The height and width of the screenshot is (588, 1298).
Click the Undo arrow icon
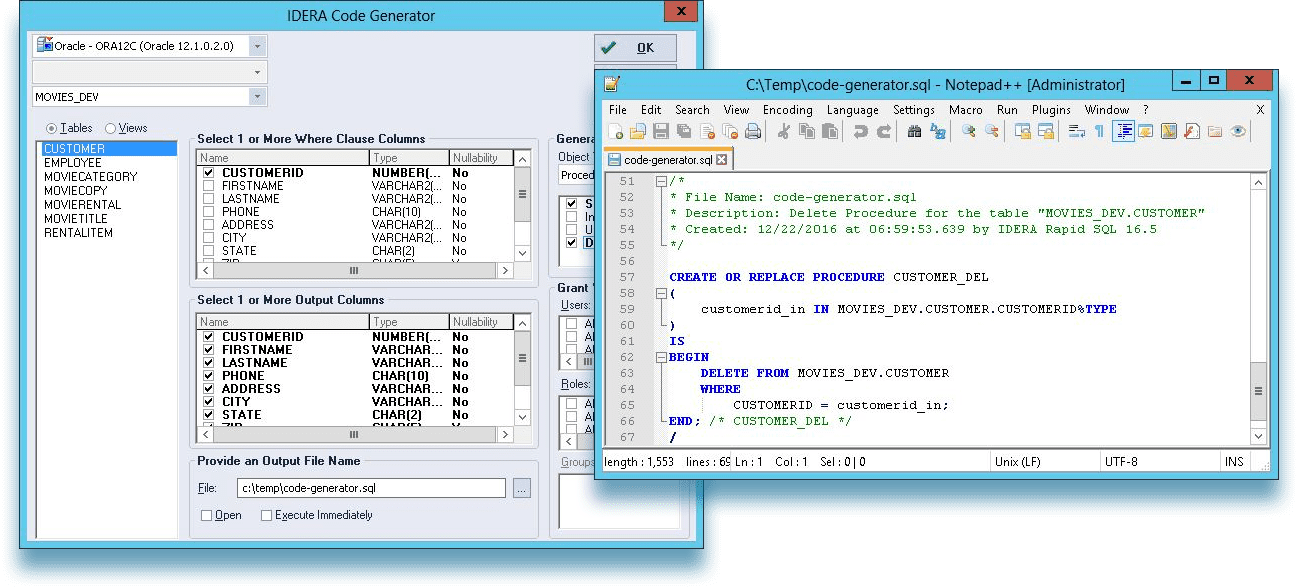tap(860, 131)
